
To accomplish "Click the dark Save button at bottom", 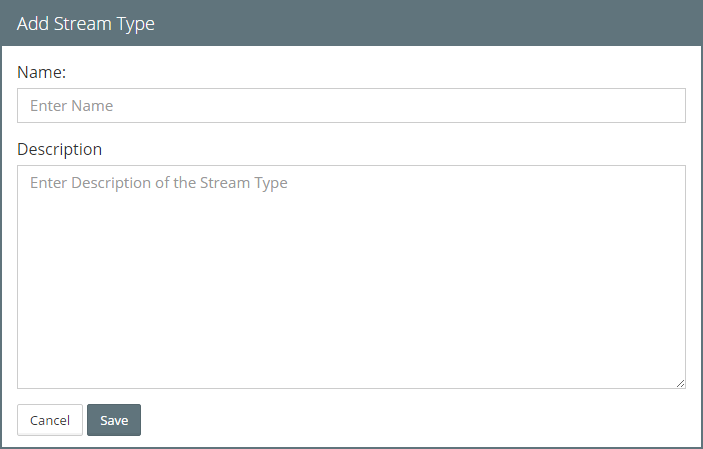I will (x=114, y=420).
